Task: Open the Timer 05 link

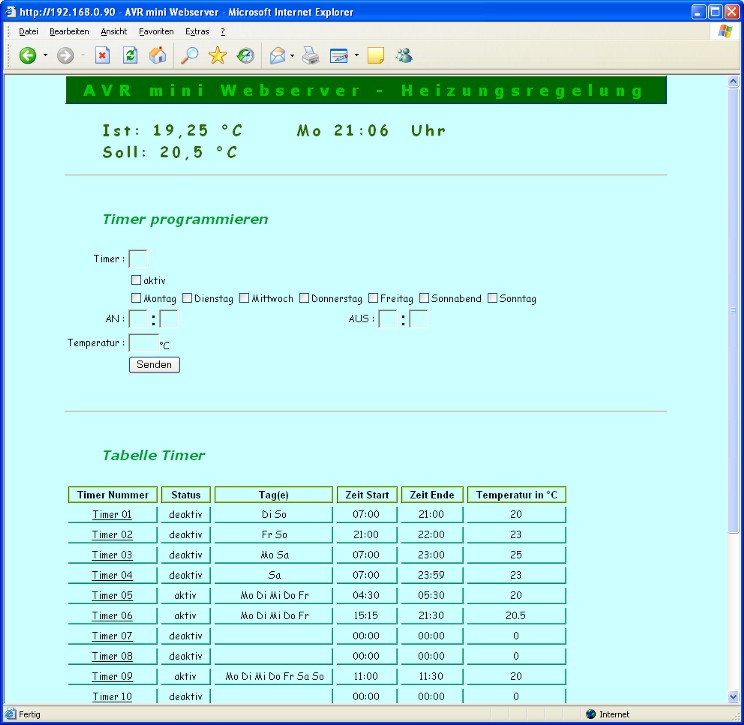Action: (x=112, y=595)
